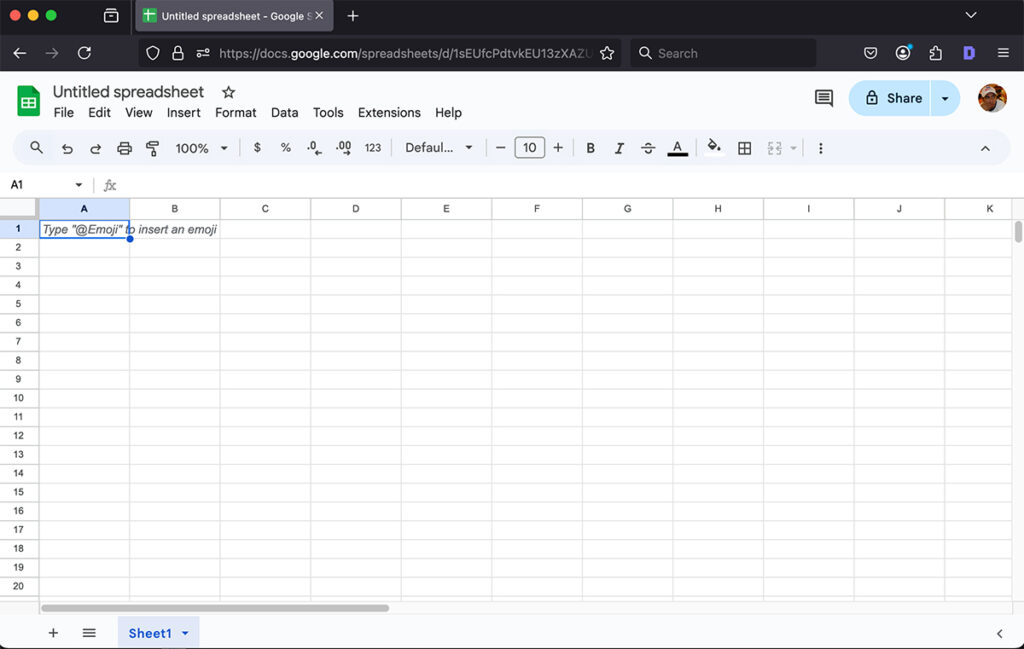Select the text color control

(x=677, y=147)
